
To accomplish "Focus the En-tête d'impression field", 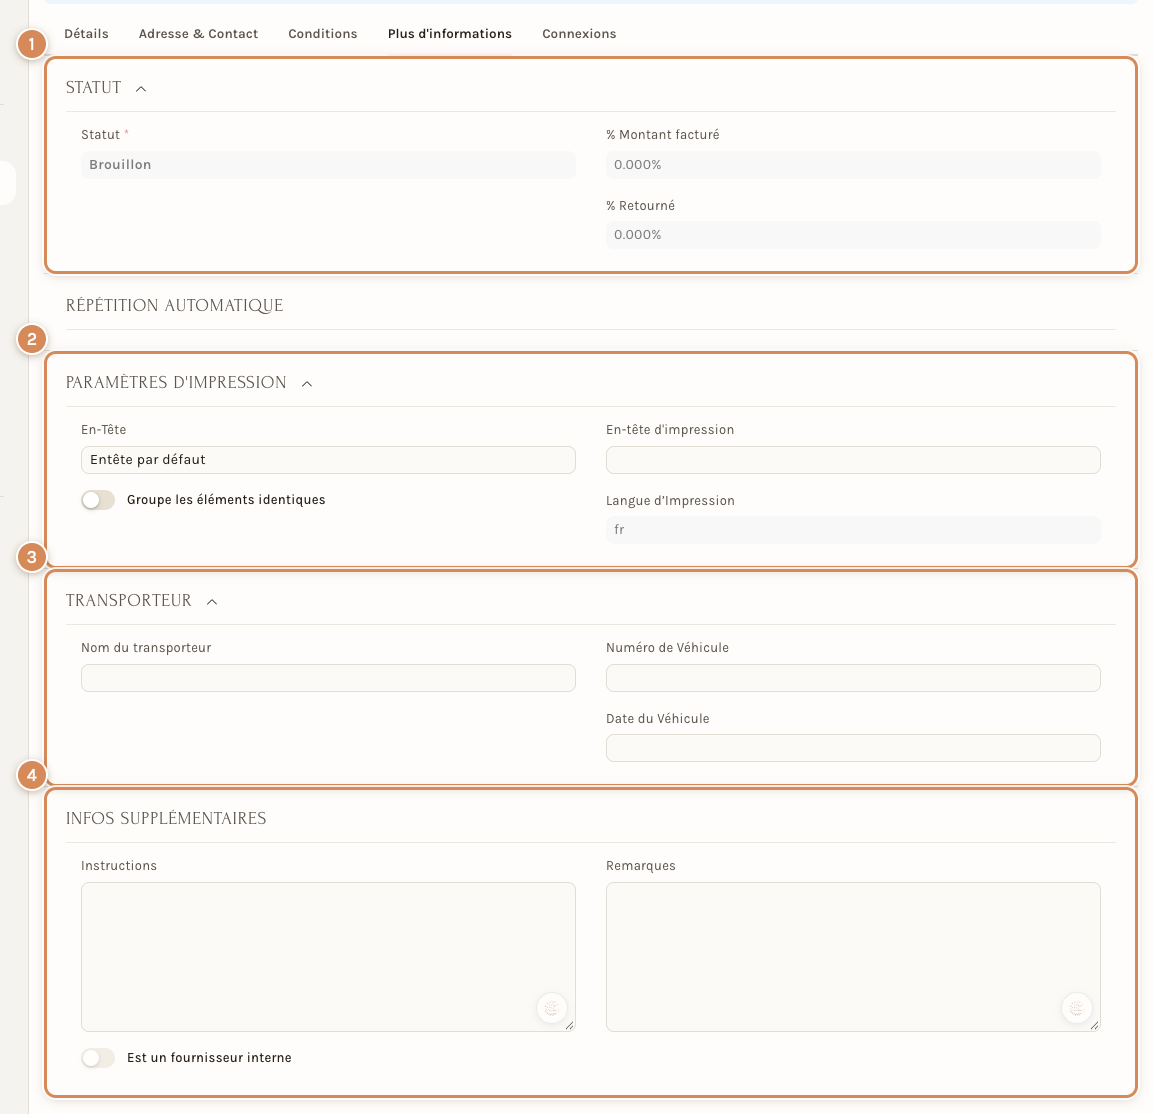I will (x=853, y=460).
